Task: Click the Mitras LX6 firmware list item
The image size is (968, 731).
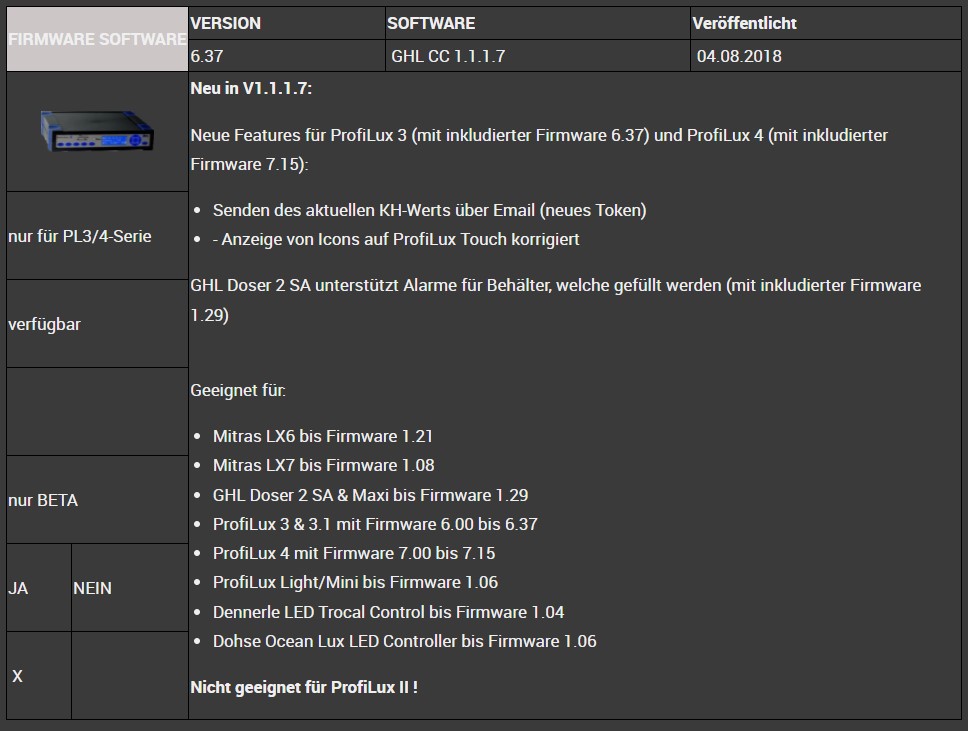Action: click(322, 436)
